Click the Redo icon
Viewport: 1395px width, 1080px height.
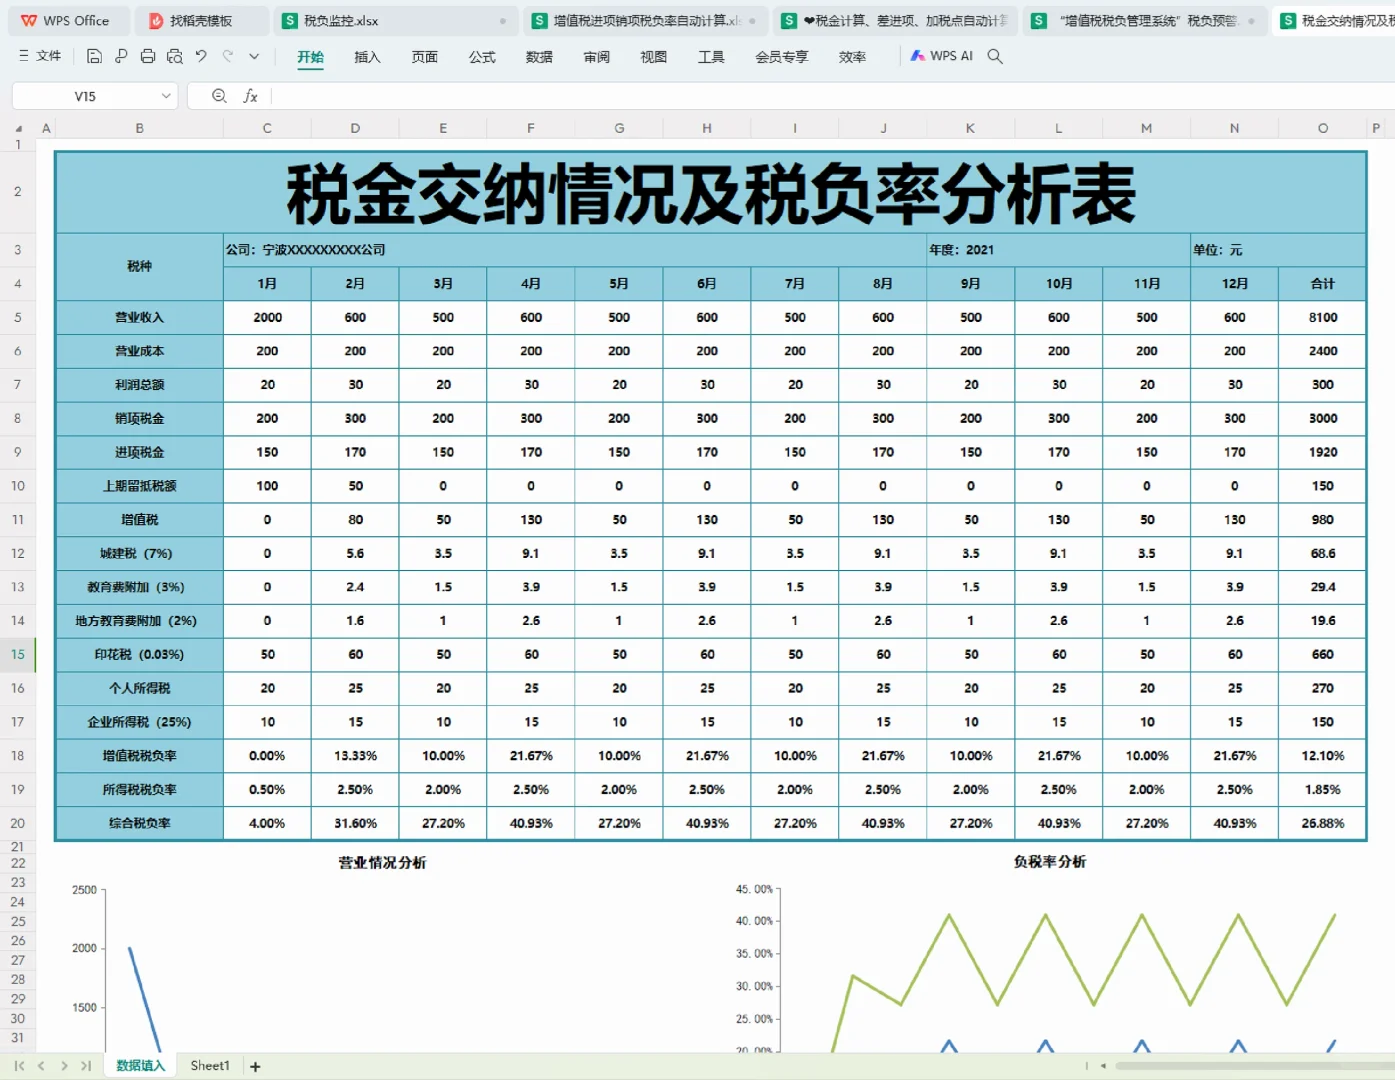coord(227,56)
